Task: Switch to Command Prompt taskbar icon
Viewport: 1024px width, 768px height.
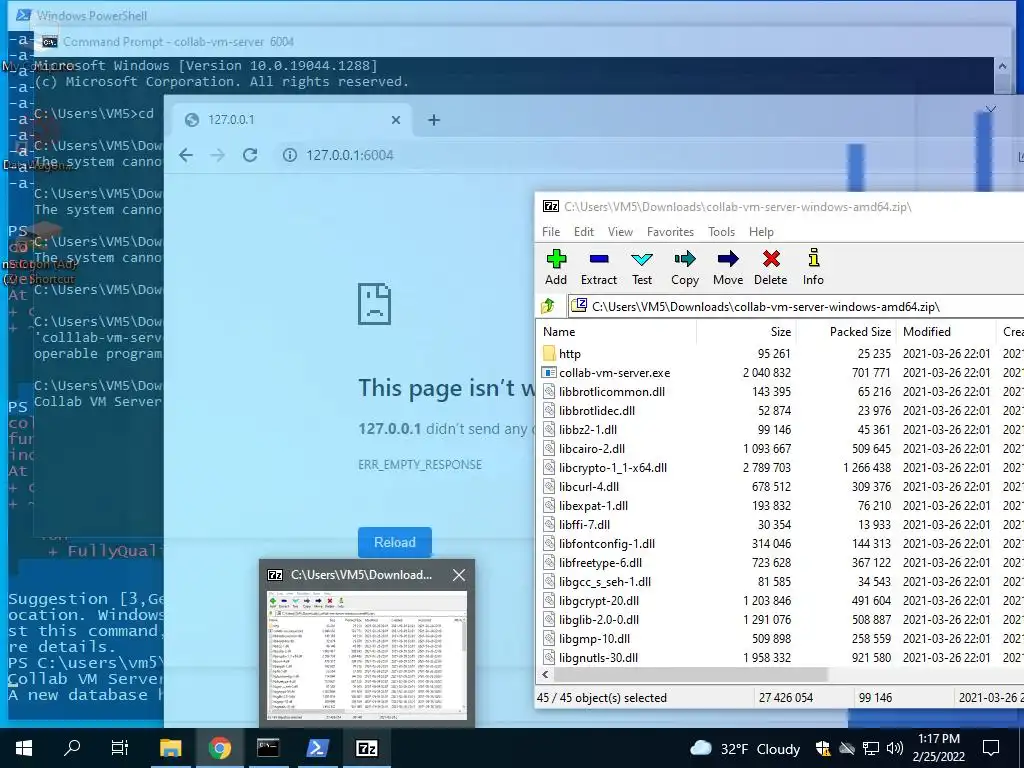Action: coord(268,748)
